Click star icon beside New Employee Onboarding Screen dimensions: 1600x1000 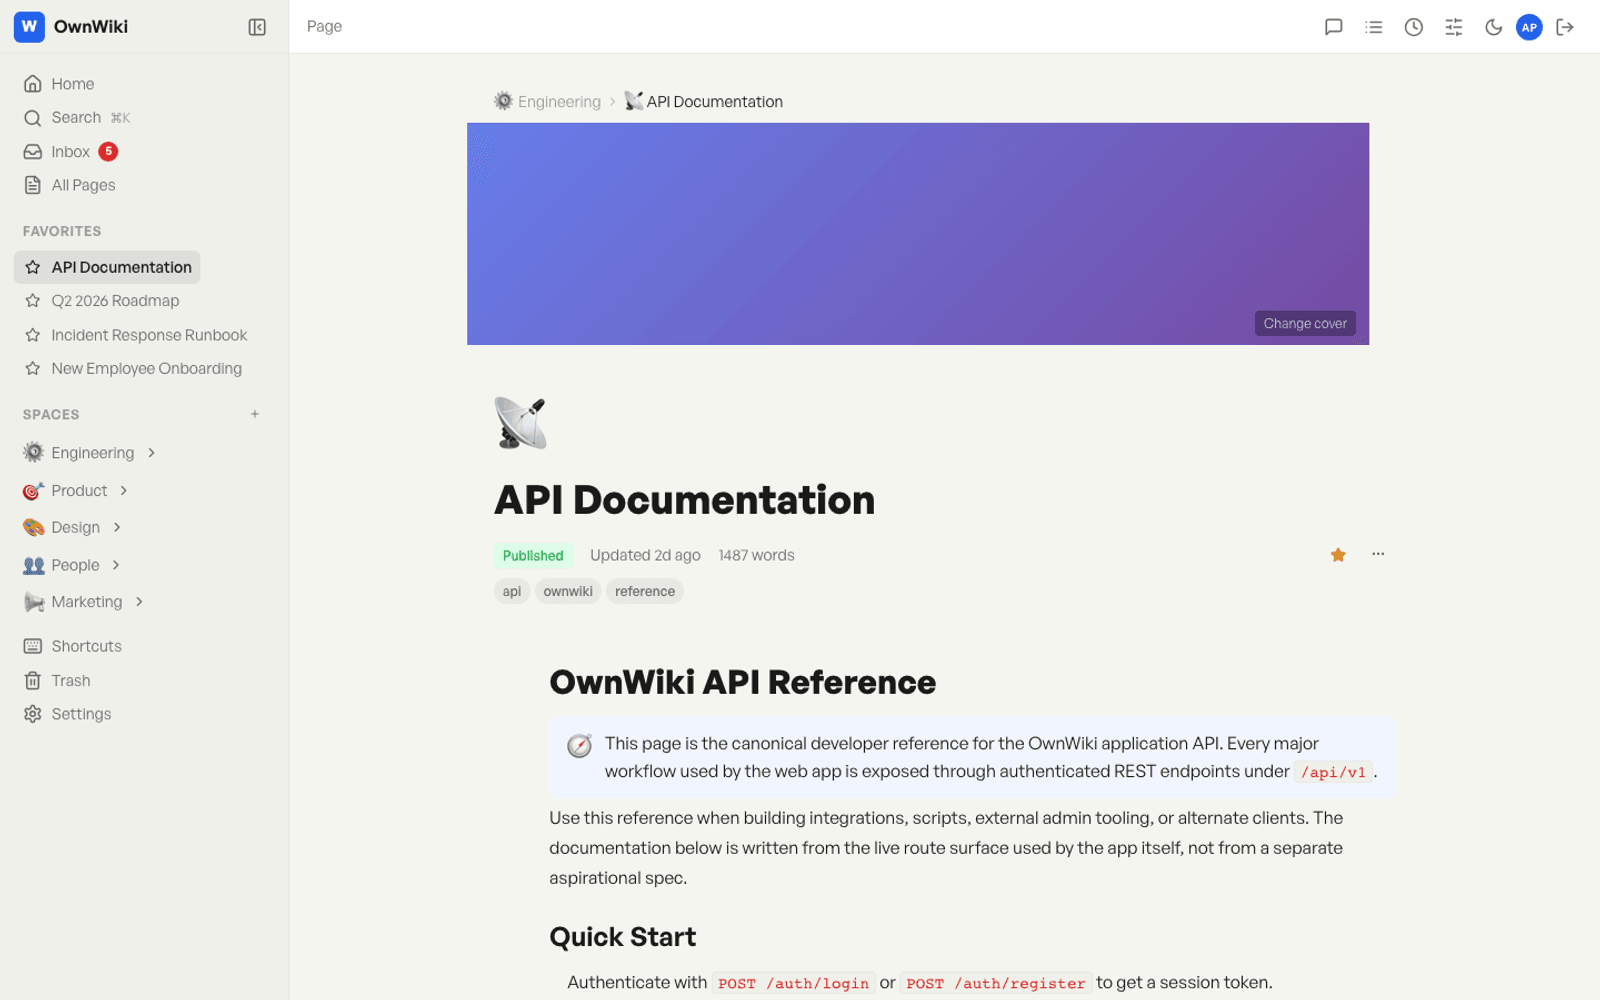pos(33,369)
